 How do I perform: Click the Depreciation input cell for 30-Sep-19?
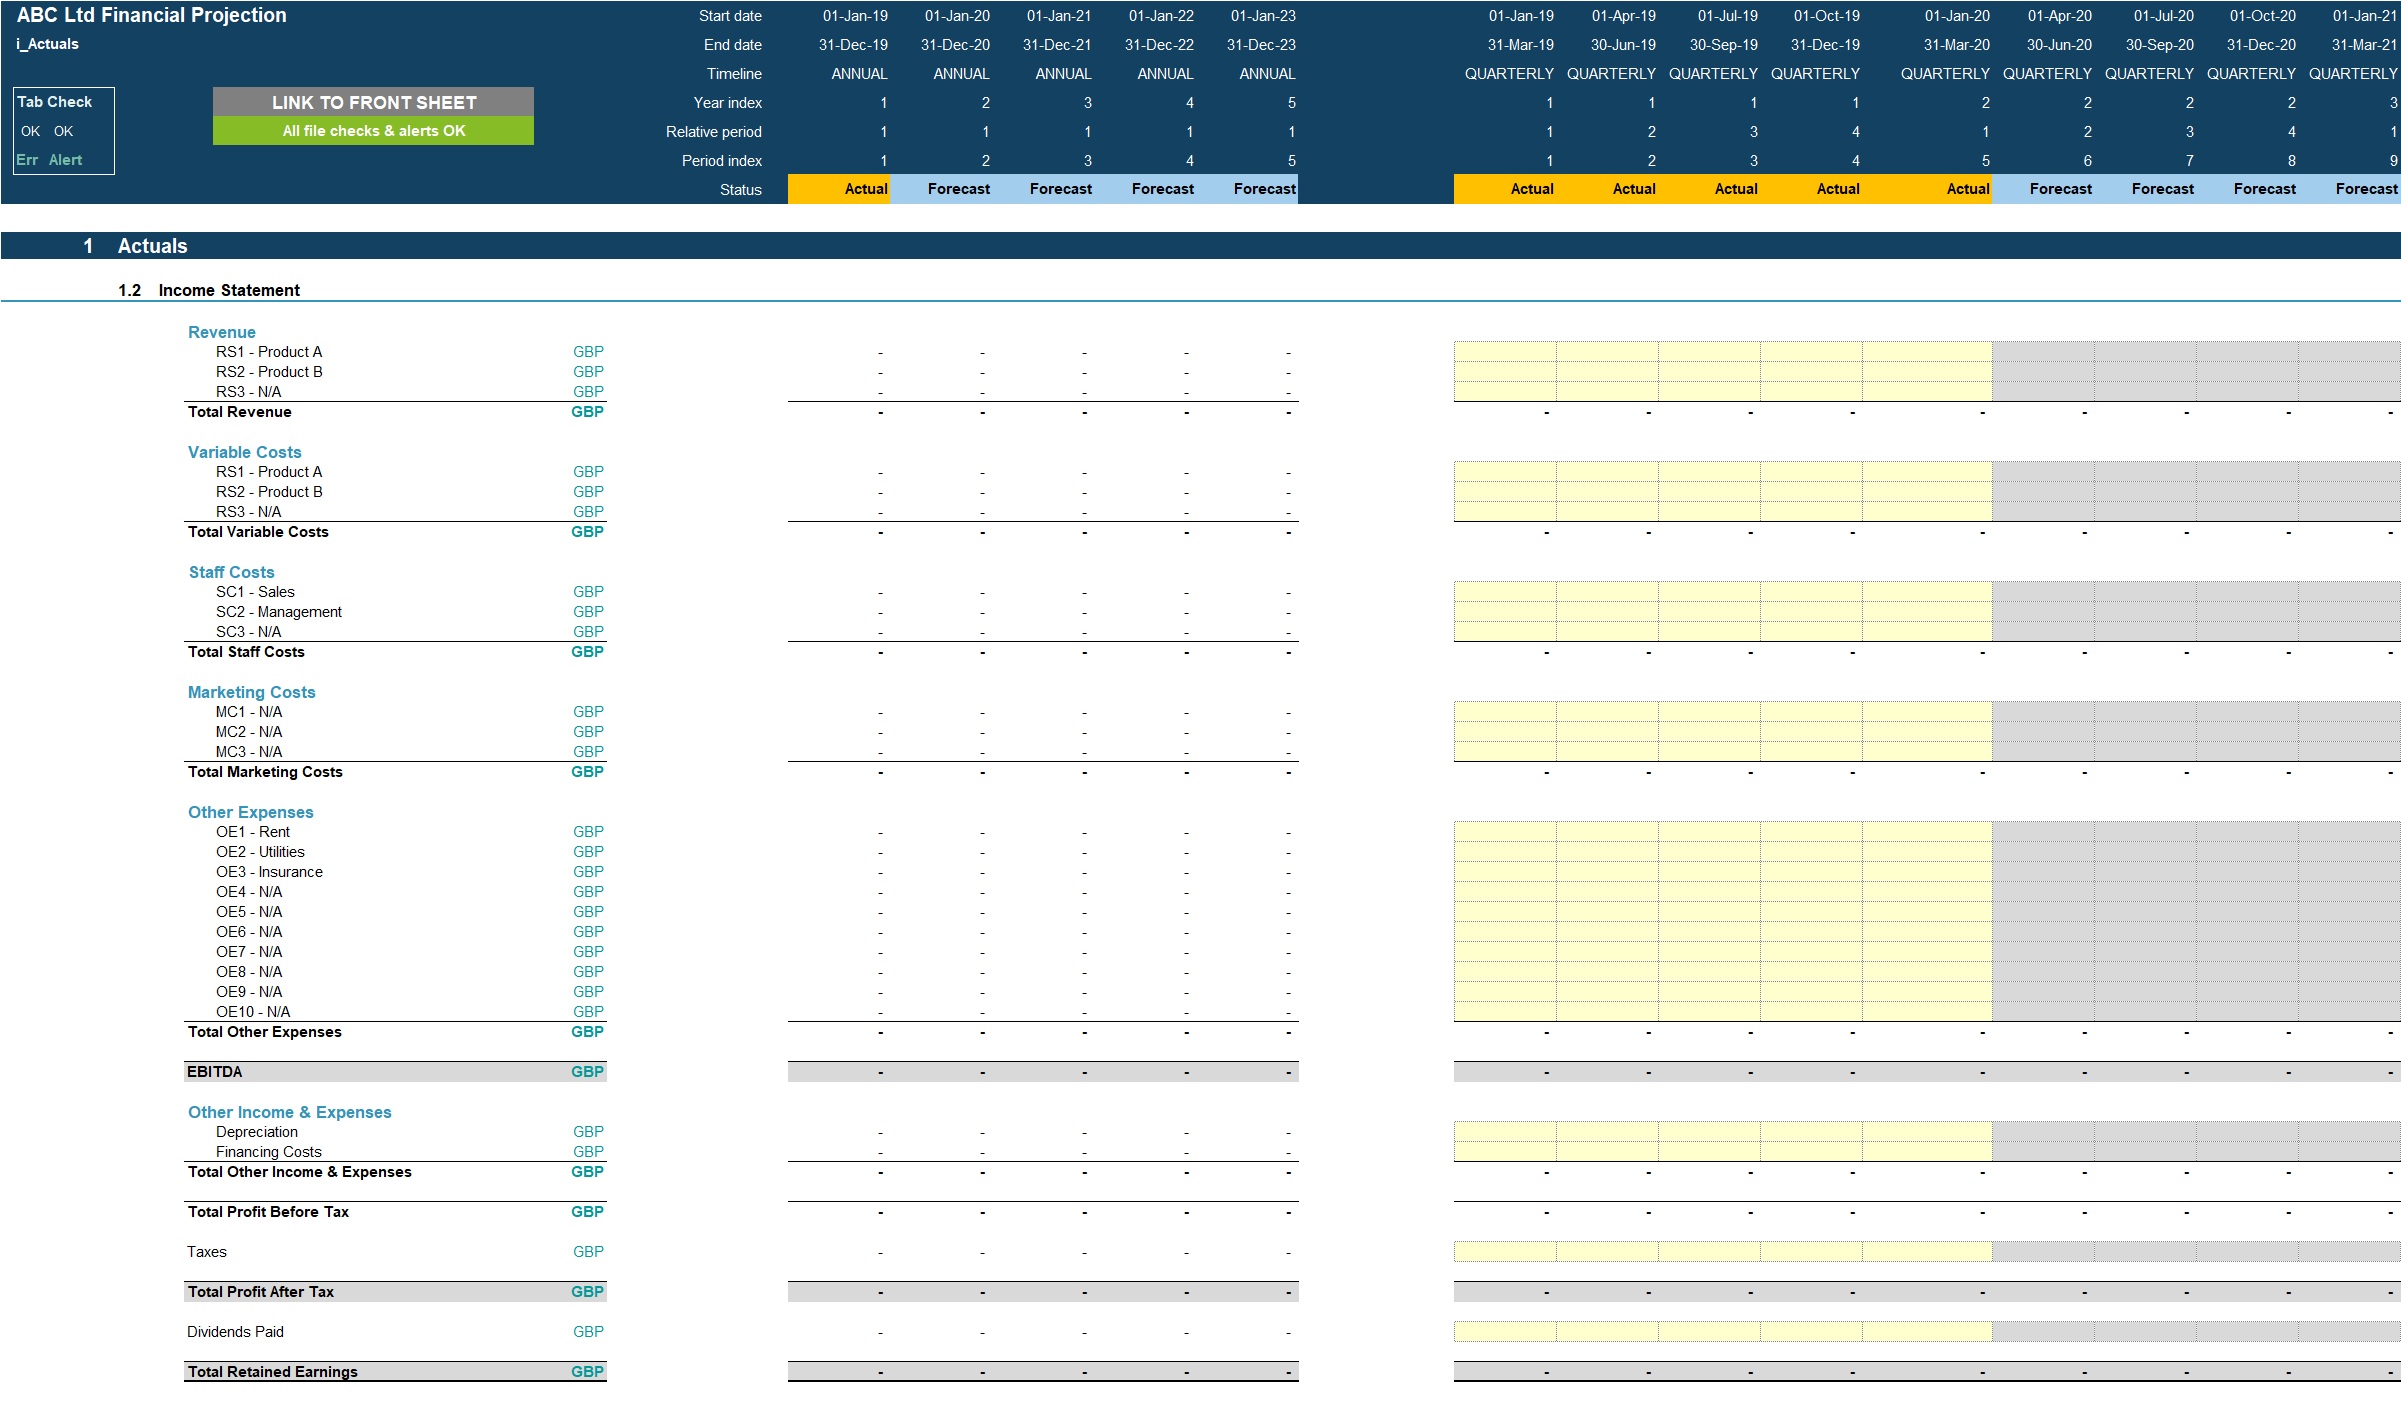[x=1708, y=1132]
